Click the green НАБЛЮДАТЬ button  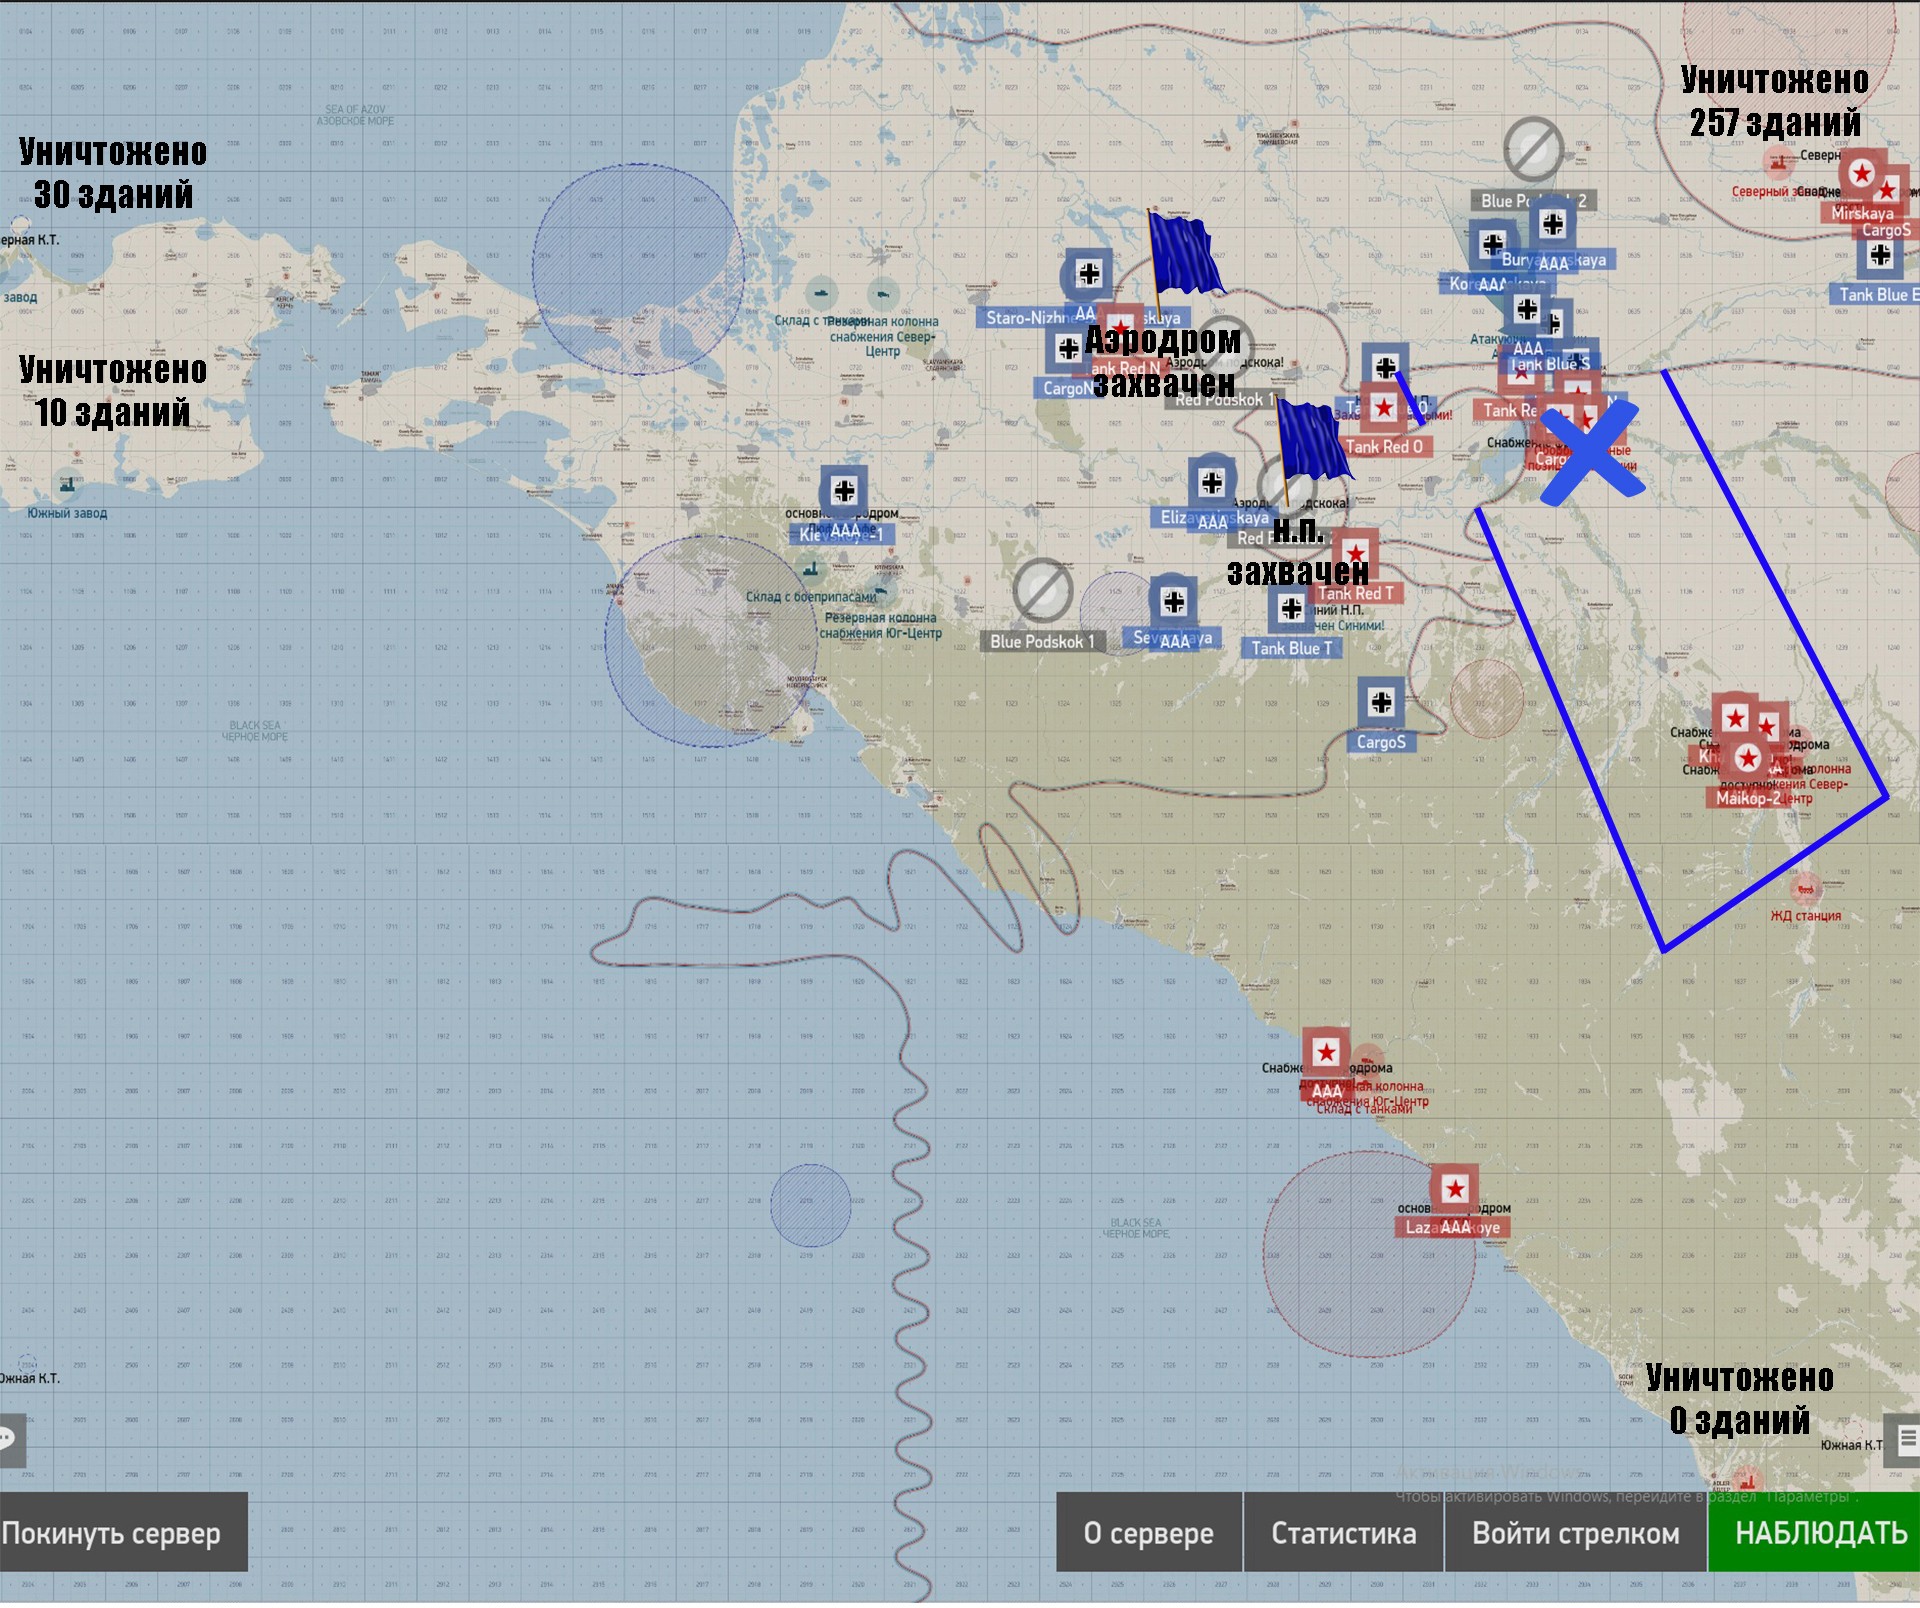click(1813, 1534)
